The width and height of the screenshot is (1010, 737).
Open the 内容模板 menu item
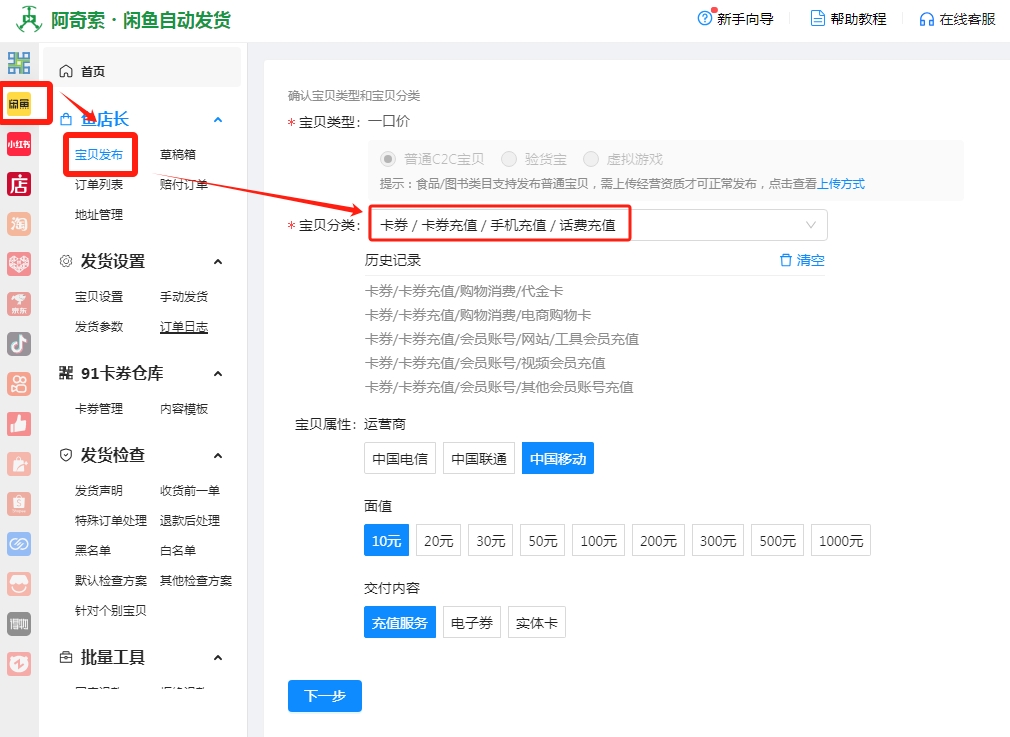184,408
